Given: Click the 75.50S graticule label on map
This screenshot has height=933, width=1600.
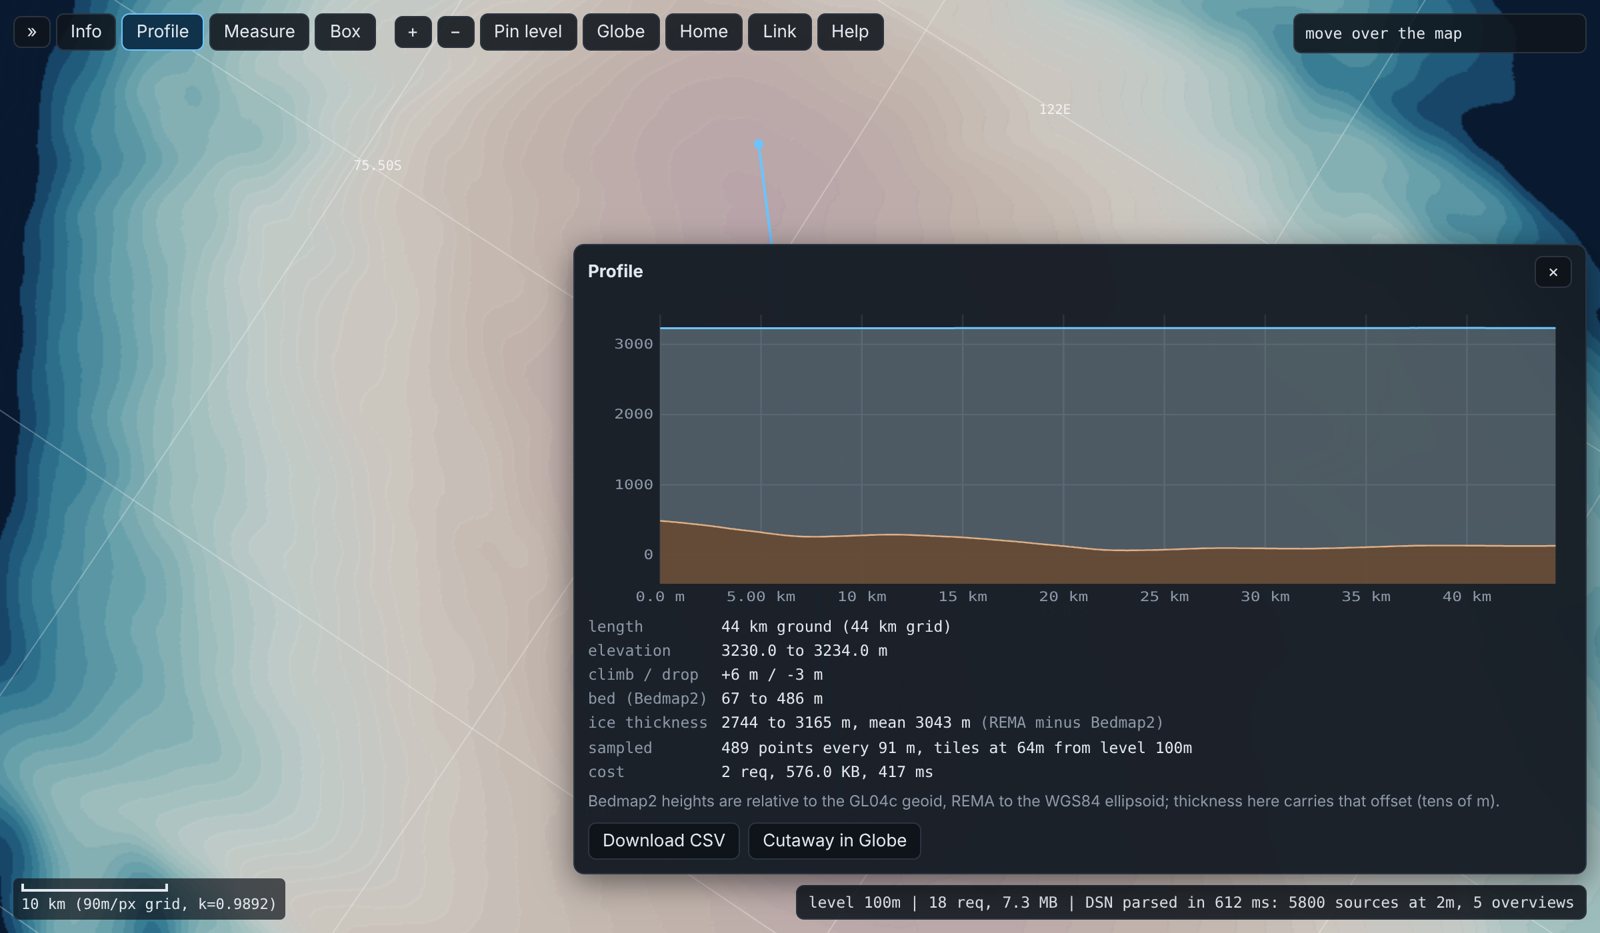Looking at the screenshot, I should pyautogui.click(x=378, y=166).
